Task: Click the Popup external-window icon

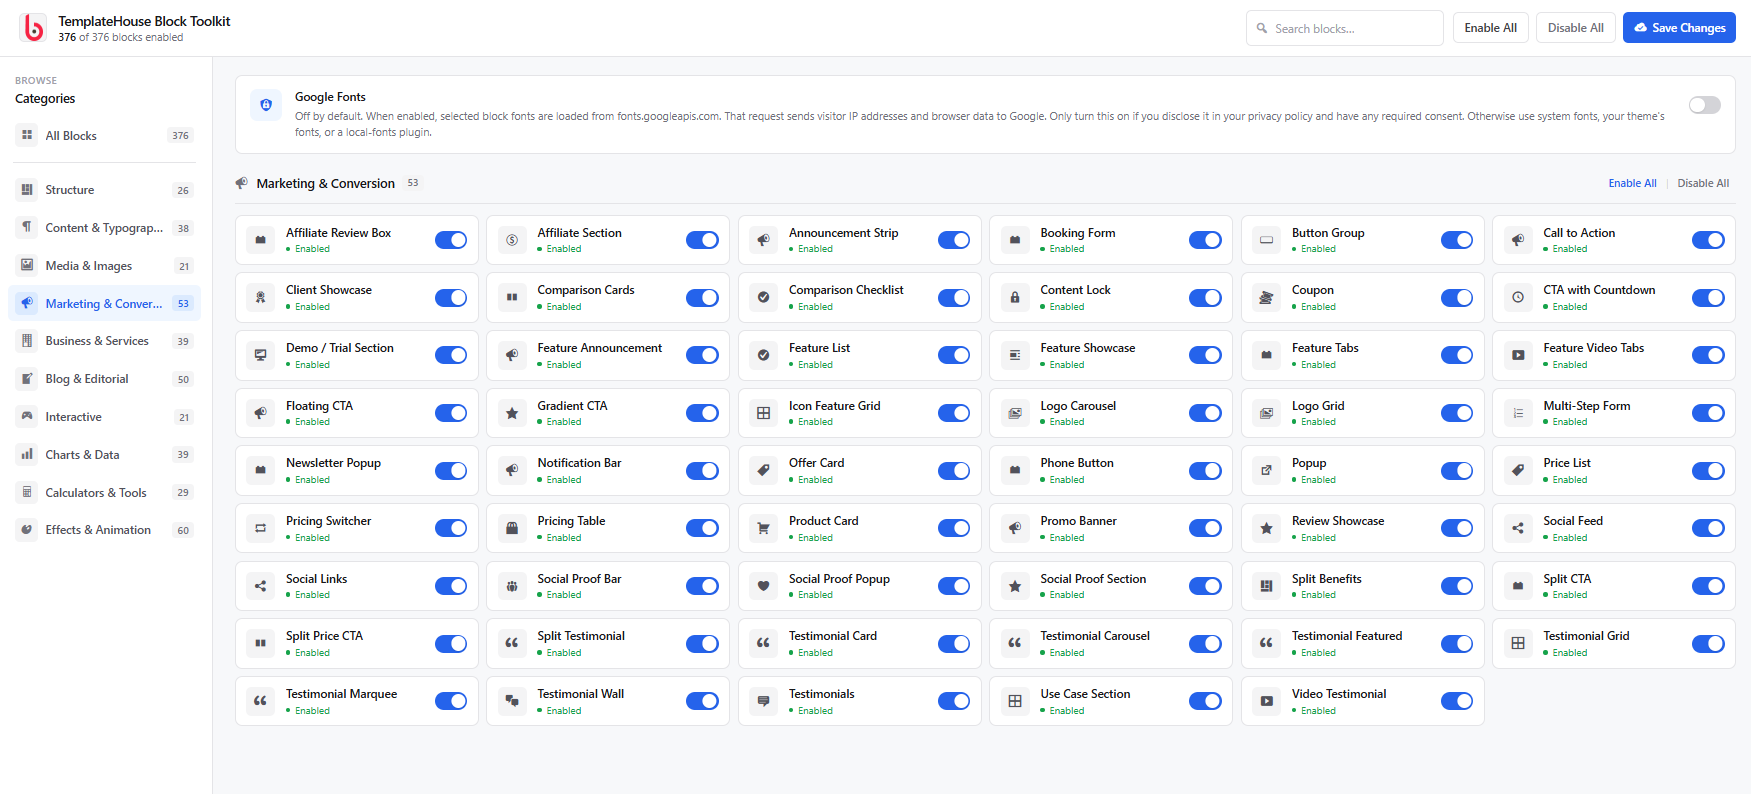Action: tap(1267, 470)
